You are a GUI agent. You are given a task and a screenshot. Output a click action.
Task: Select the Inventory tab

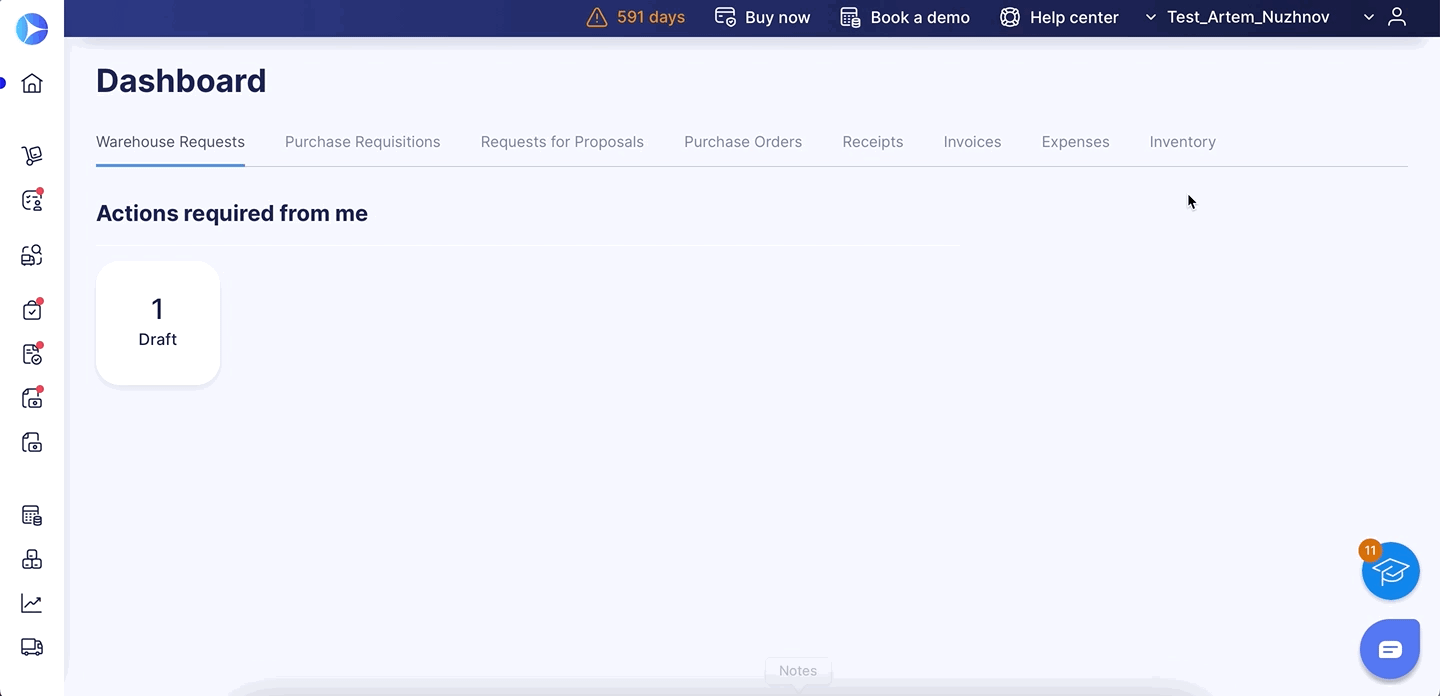(1182, 142)
